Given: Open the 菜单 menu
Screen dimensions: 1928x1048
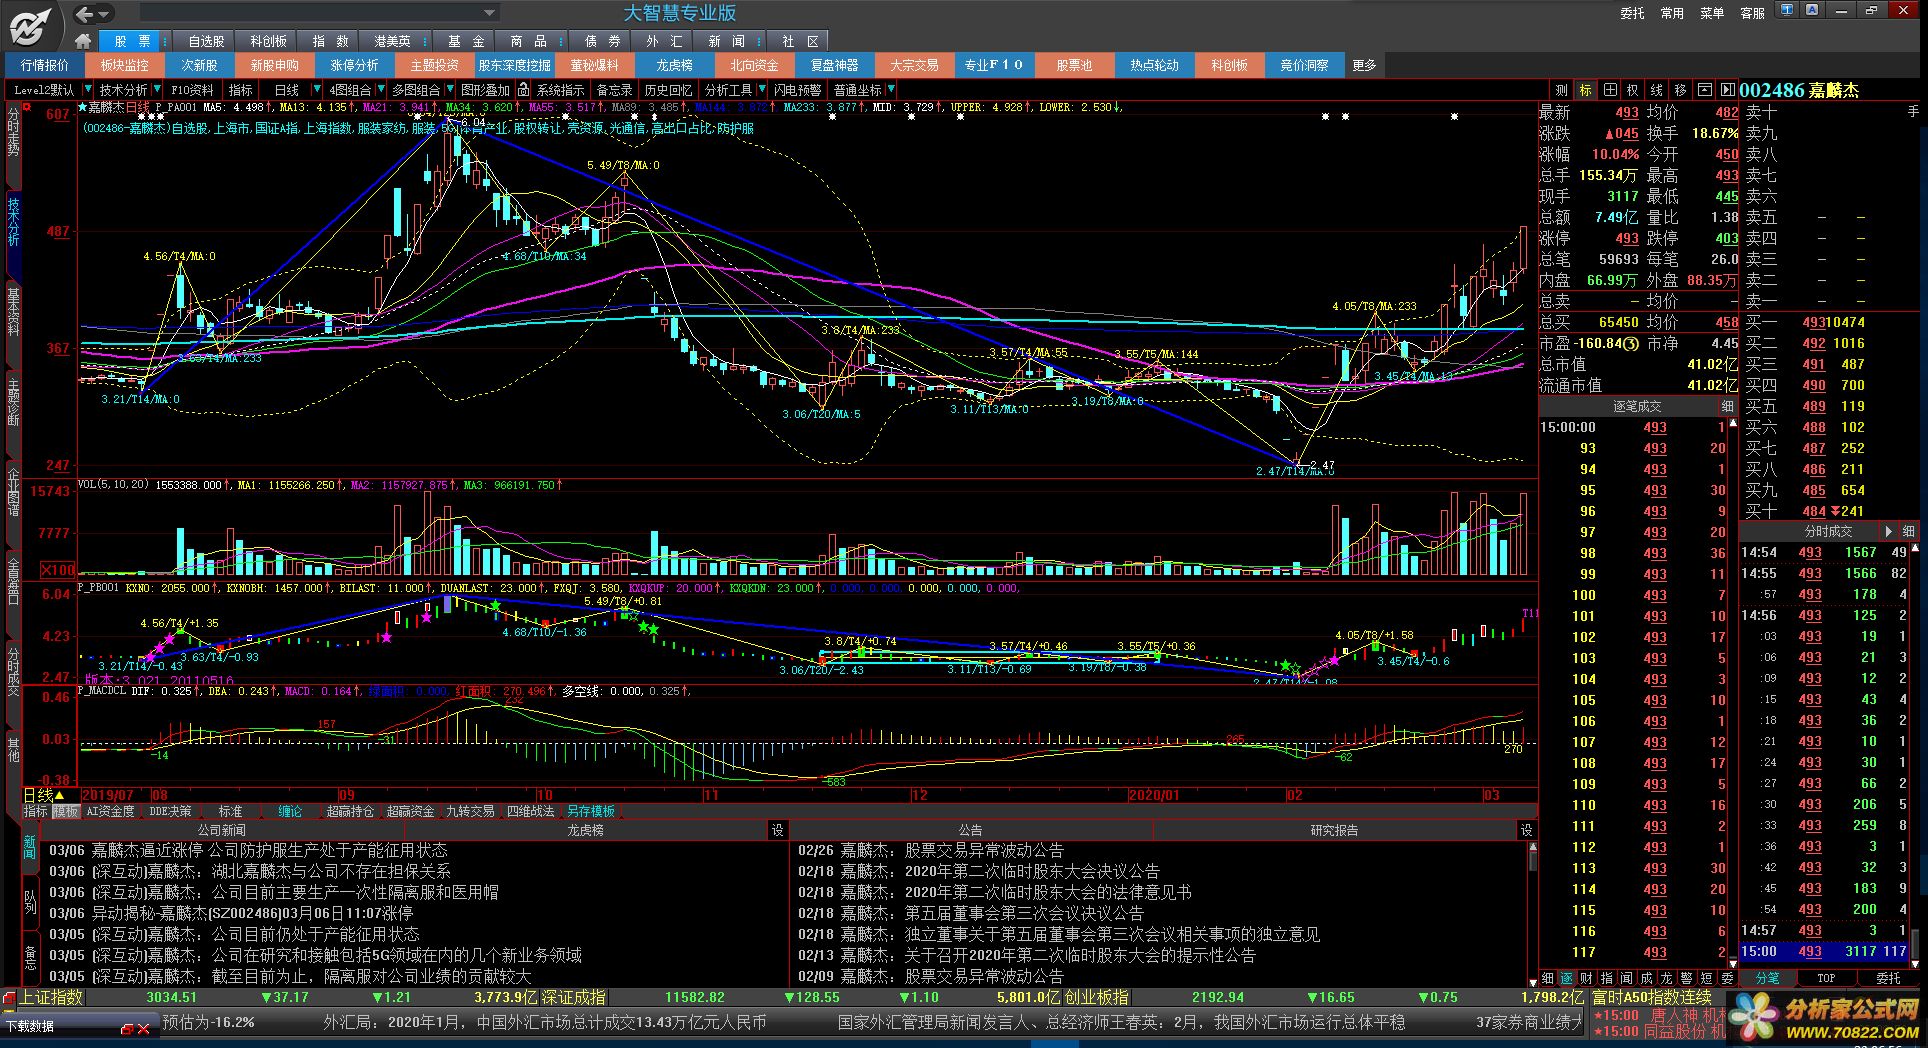Looking at the screenshot, I should click(x=1712, y=13).
